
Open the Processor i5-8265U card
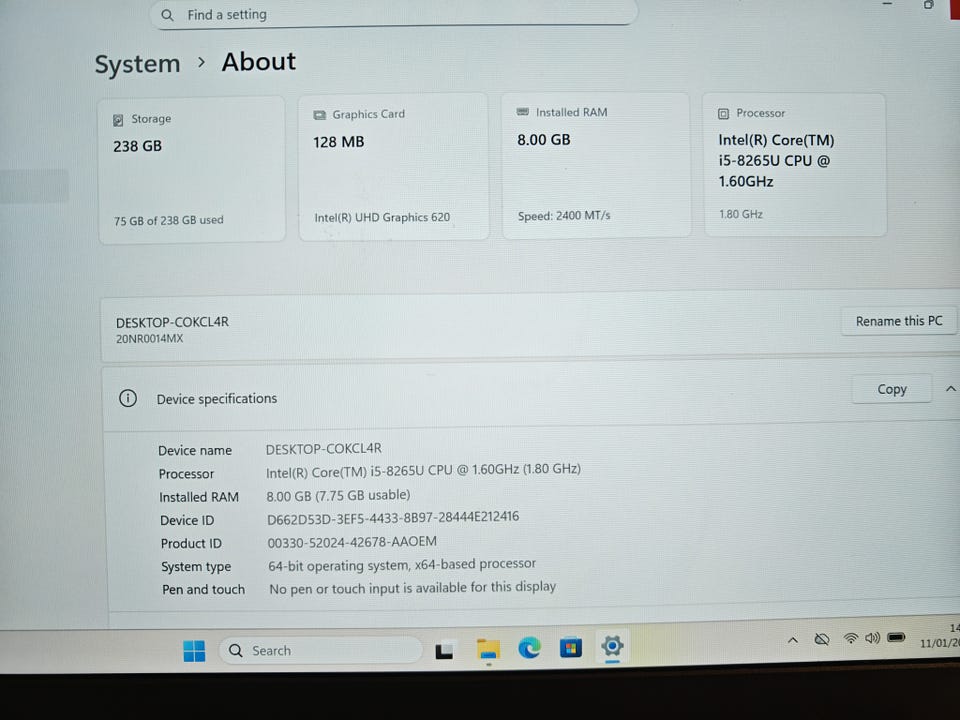795,164
